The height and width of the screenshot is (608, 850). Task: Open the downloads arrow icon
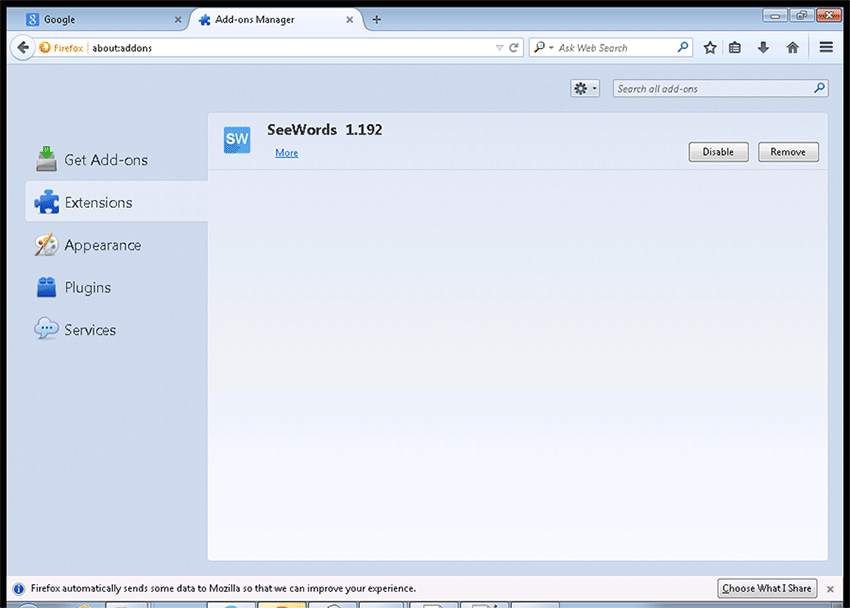763,47
